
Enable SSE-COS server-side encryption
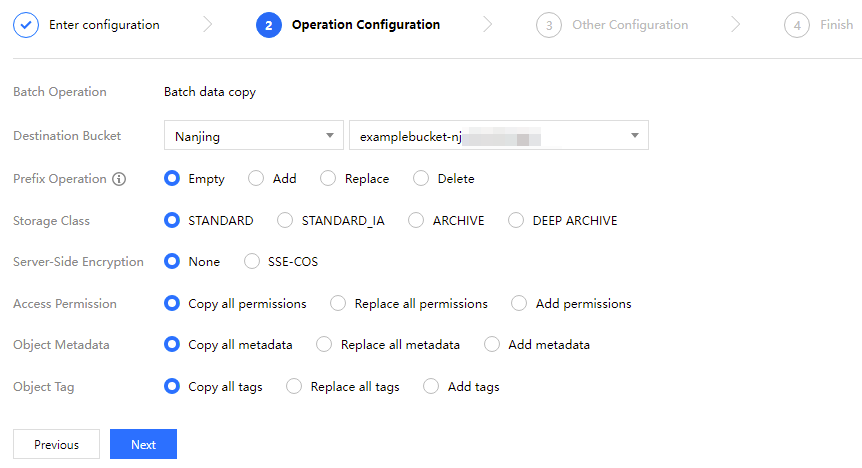[x=252, y=262]
